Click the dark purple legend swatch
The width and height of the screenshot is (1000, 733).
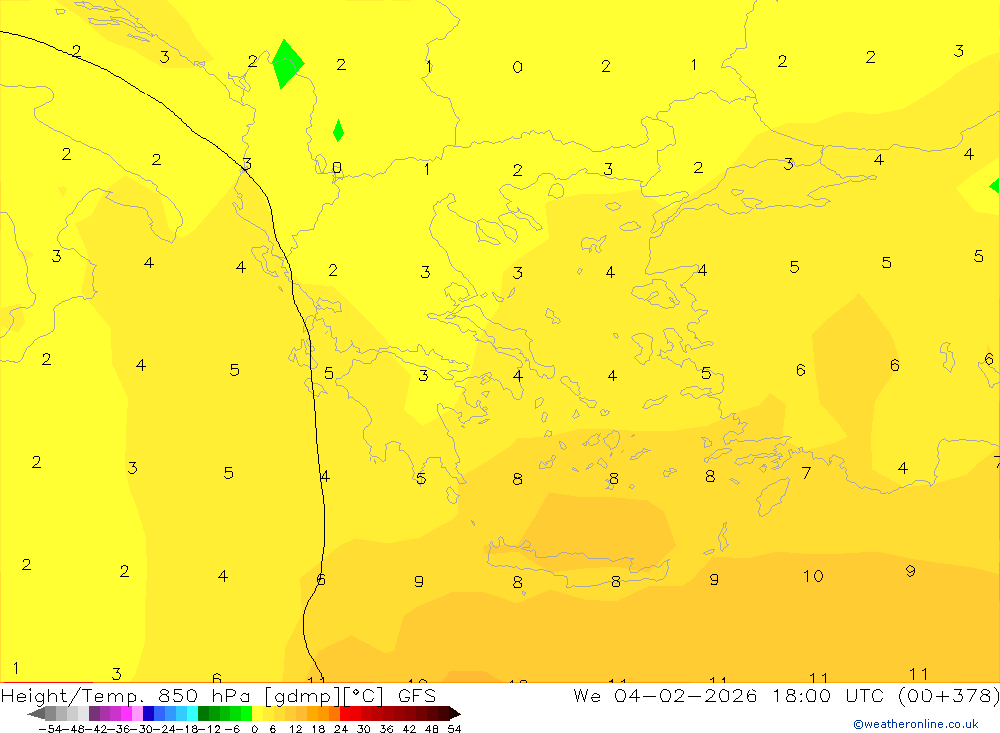click(94, 713)
